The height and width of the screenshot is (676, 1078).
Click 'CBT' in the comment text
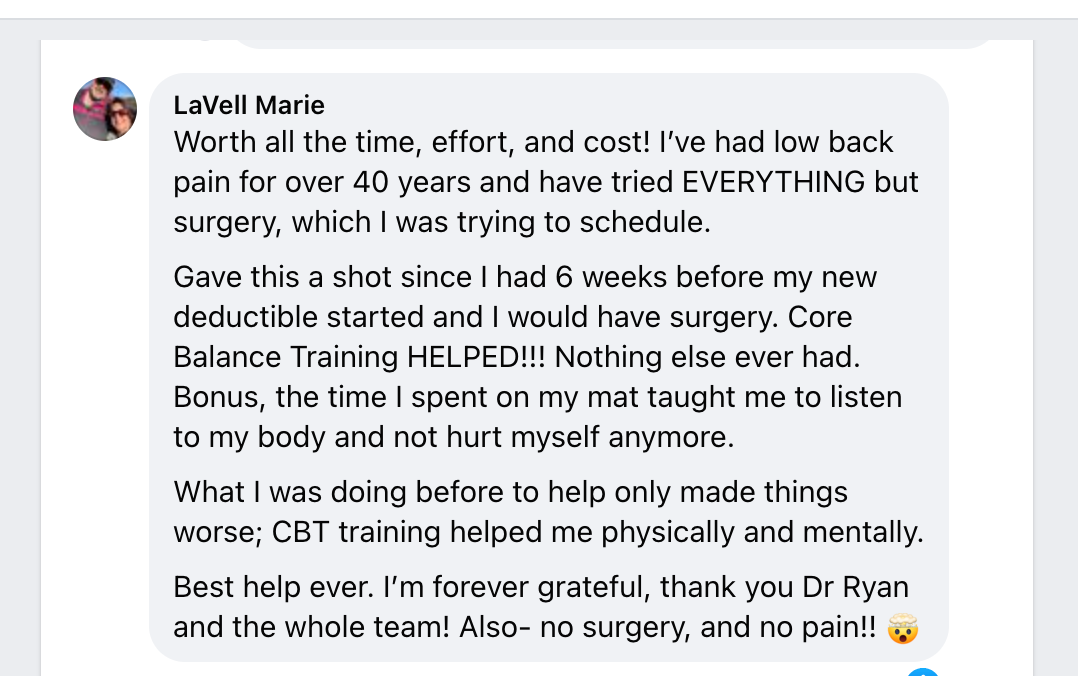coord(300,532)
